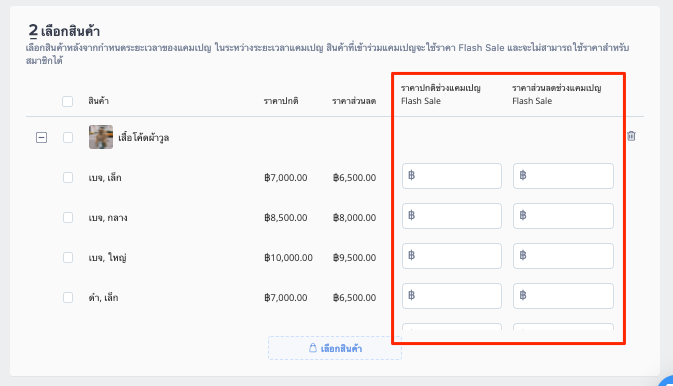Collapse the เสื้อโค้ดผ้าวูล product variants
Image resolution: width=673 pixels, height=386 pixels.
[x=42, y=138]
